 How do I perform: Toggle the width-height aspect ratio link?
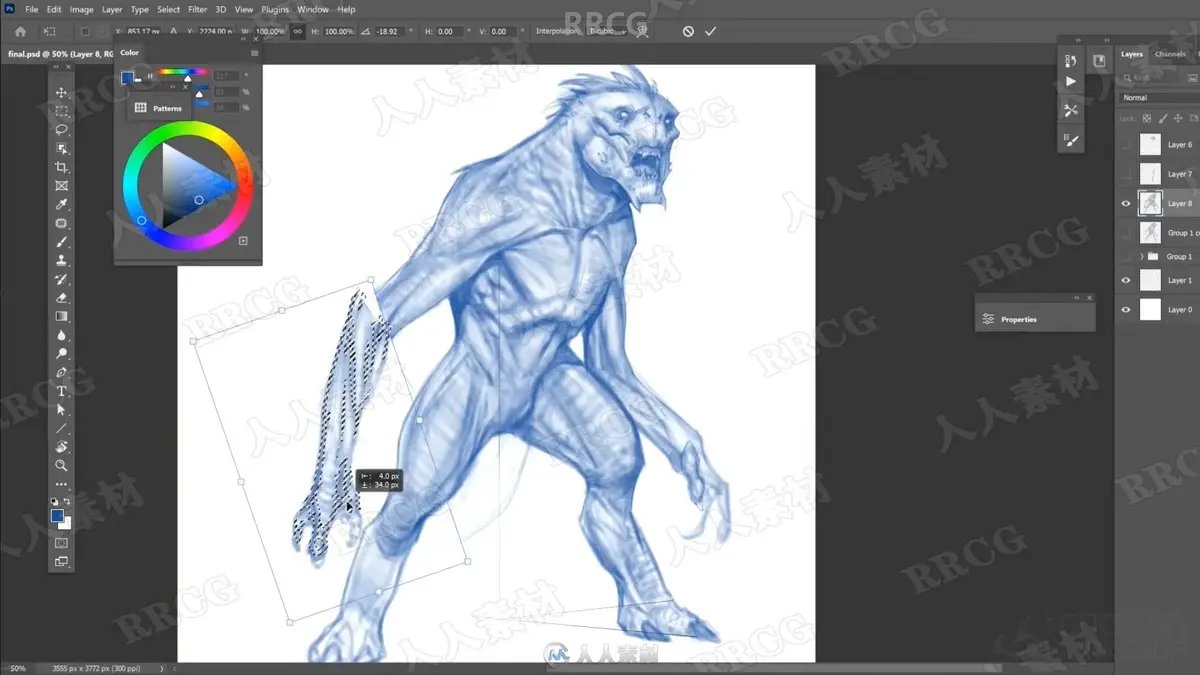tap(298, 31)
